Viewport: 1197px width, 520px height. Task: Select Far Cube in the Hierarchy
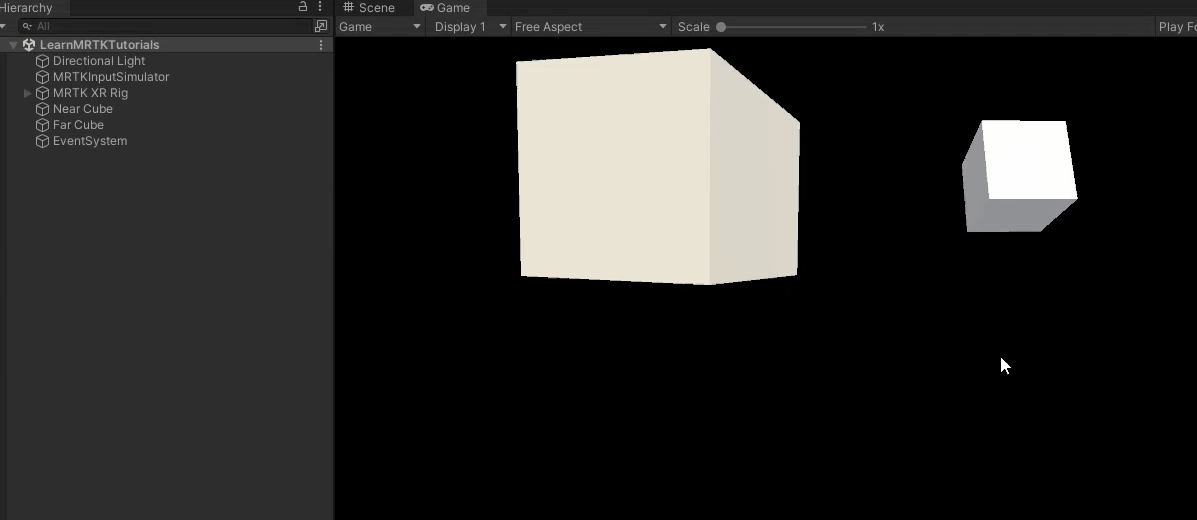pyautogui.click(x=78, y=125)
